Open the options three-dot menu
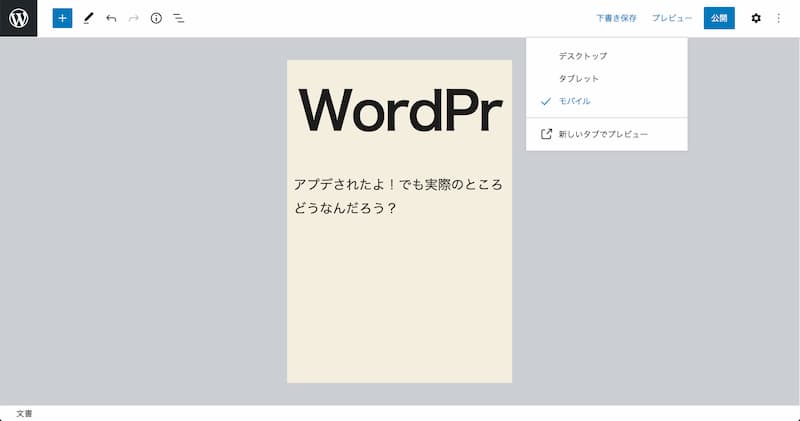The height and width of the screenshot is (421, 800). click(x=779, y=18)
